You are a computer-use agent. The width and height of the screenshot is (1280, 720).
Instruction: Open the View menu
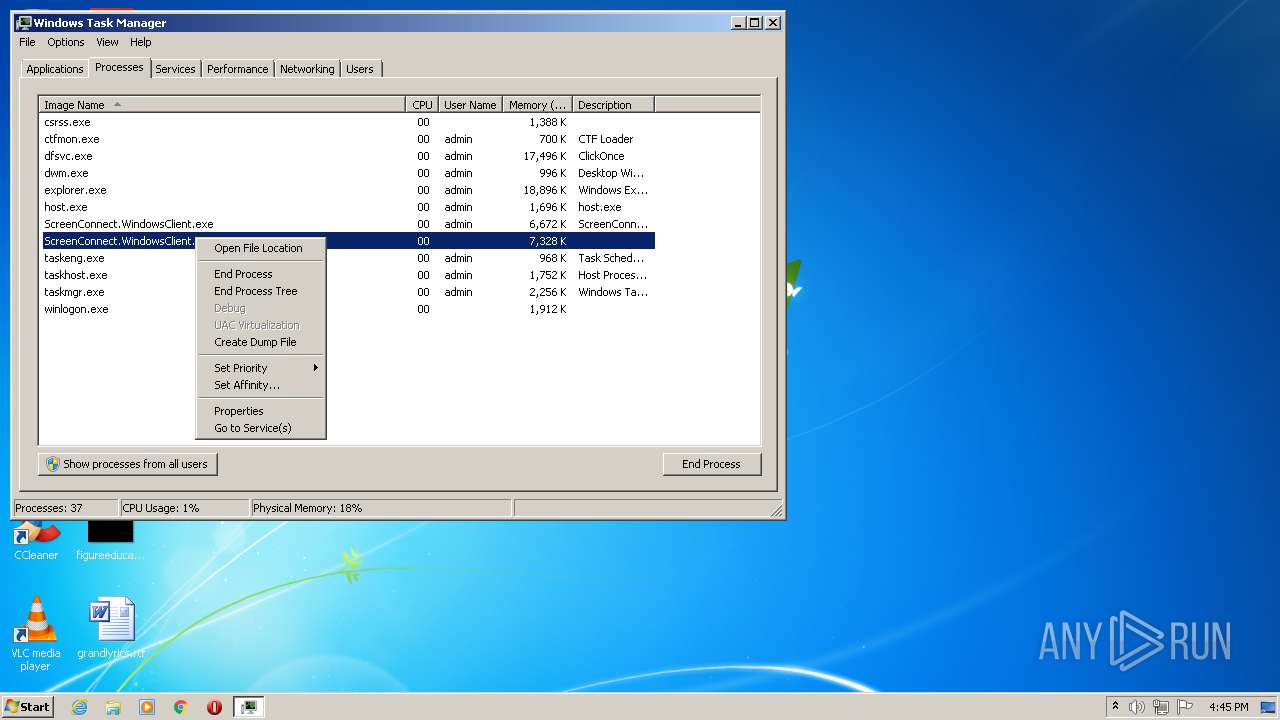pos(107,42)
